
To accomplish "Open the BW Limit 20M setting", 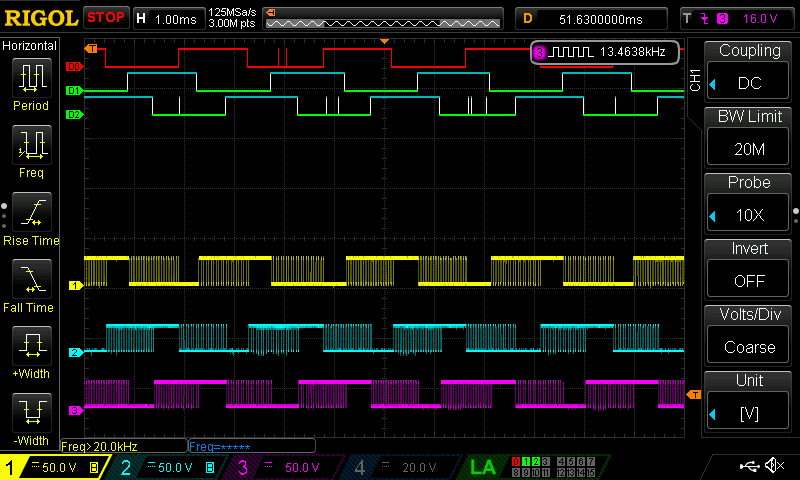I will pyautogui.click(x=748, y=136).
